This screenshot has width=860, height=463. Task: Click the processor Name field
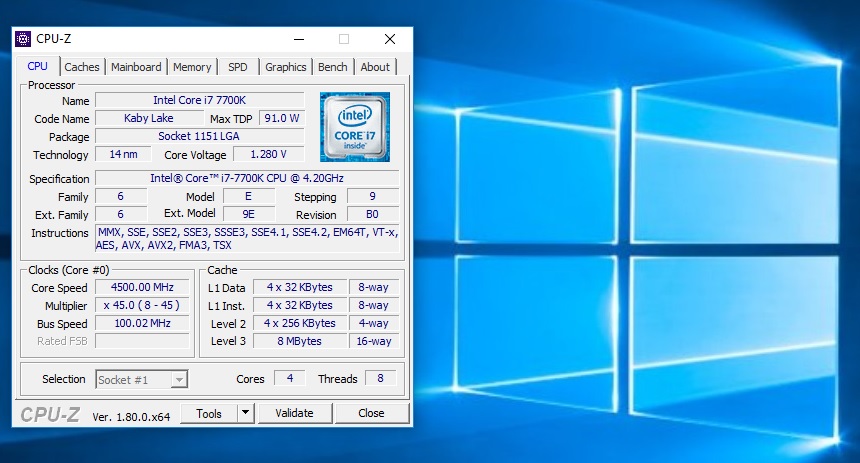pyautogui.click(x=199, y=101)
